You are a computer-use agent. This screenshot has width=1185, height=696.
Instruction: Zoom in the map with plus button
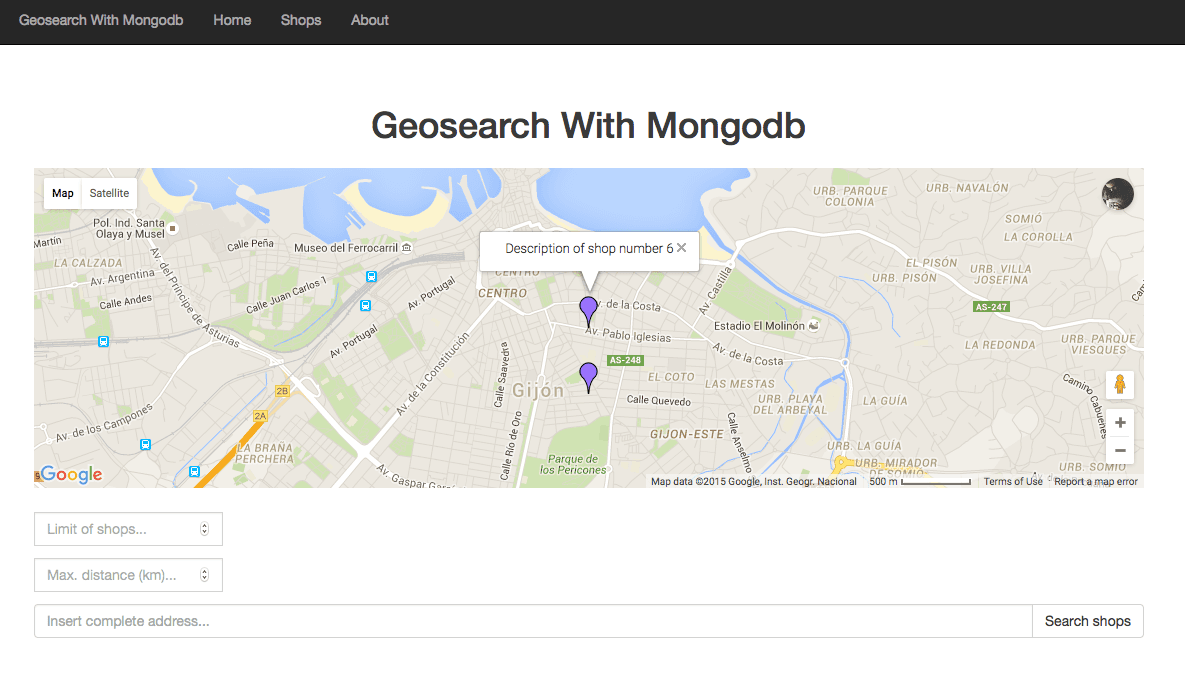click(x=1120, y=423)
